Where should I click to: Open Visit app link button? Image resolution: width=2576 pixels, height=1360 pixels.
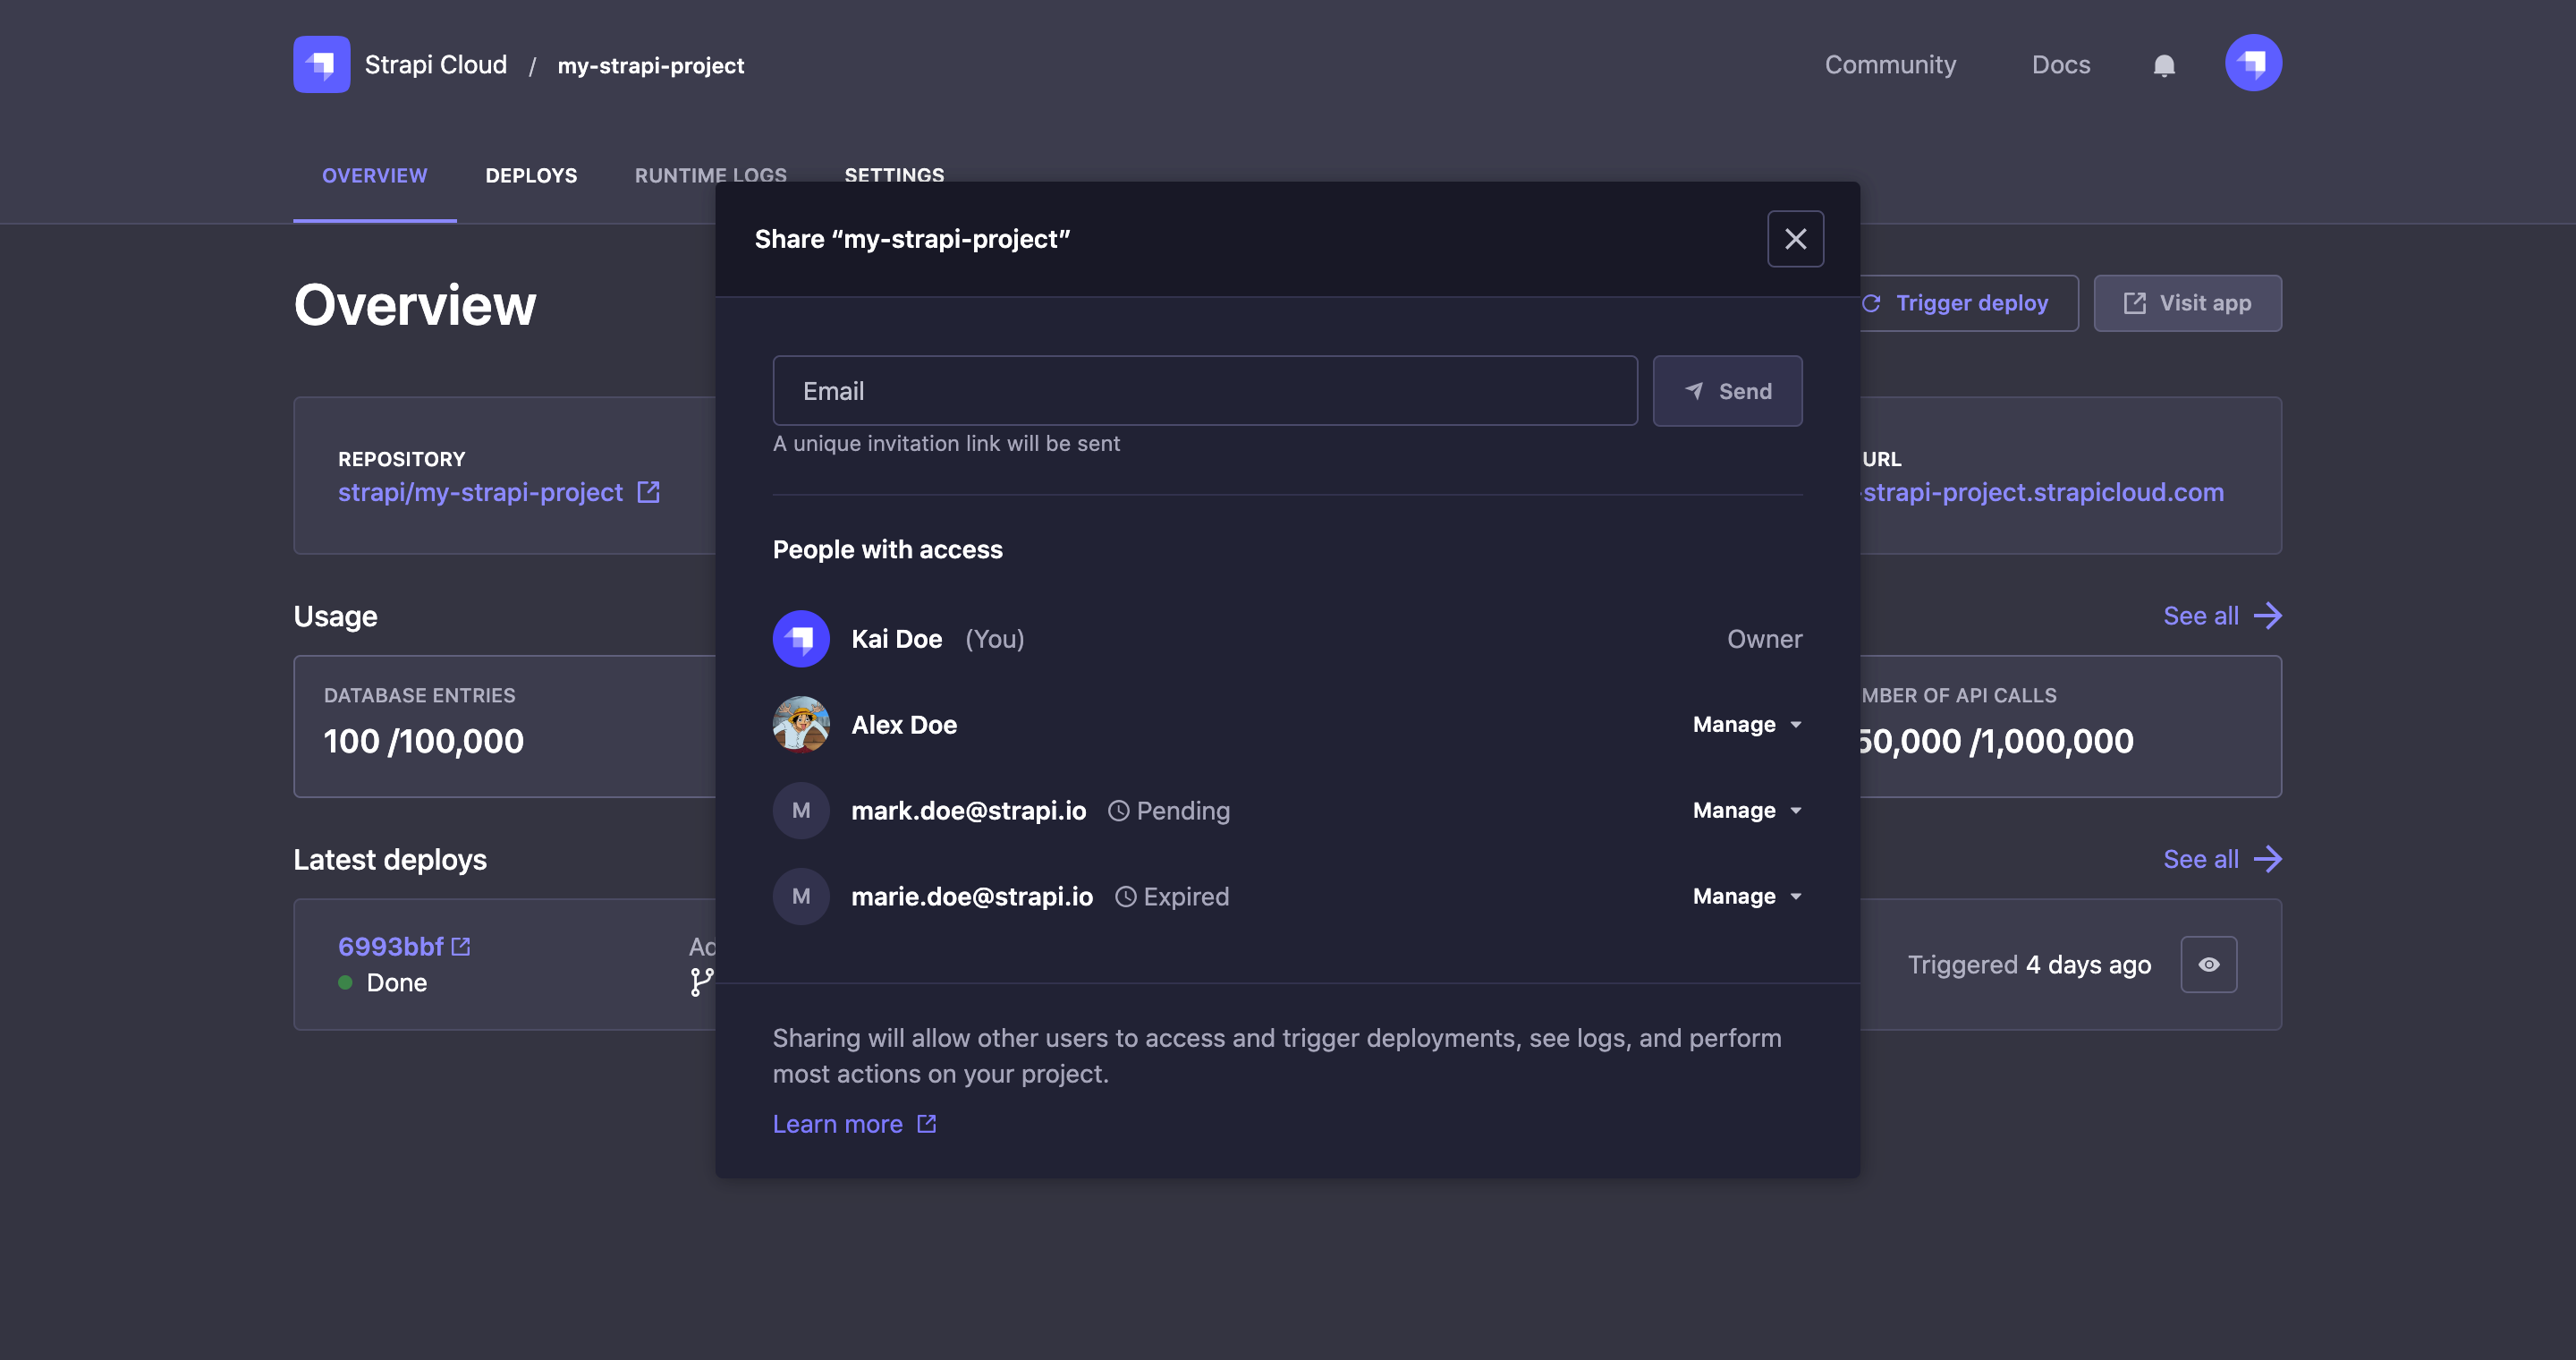click(2187, 303)
